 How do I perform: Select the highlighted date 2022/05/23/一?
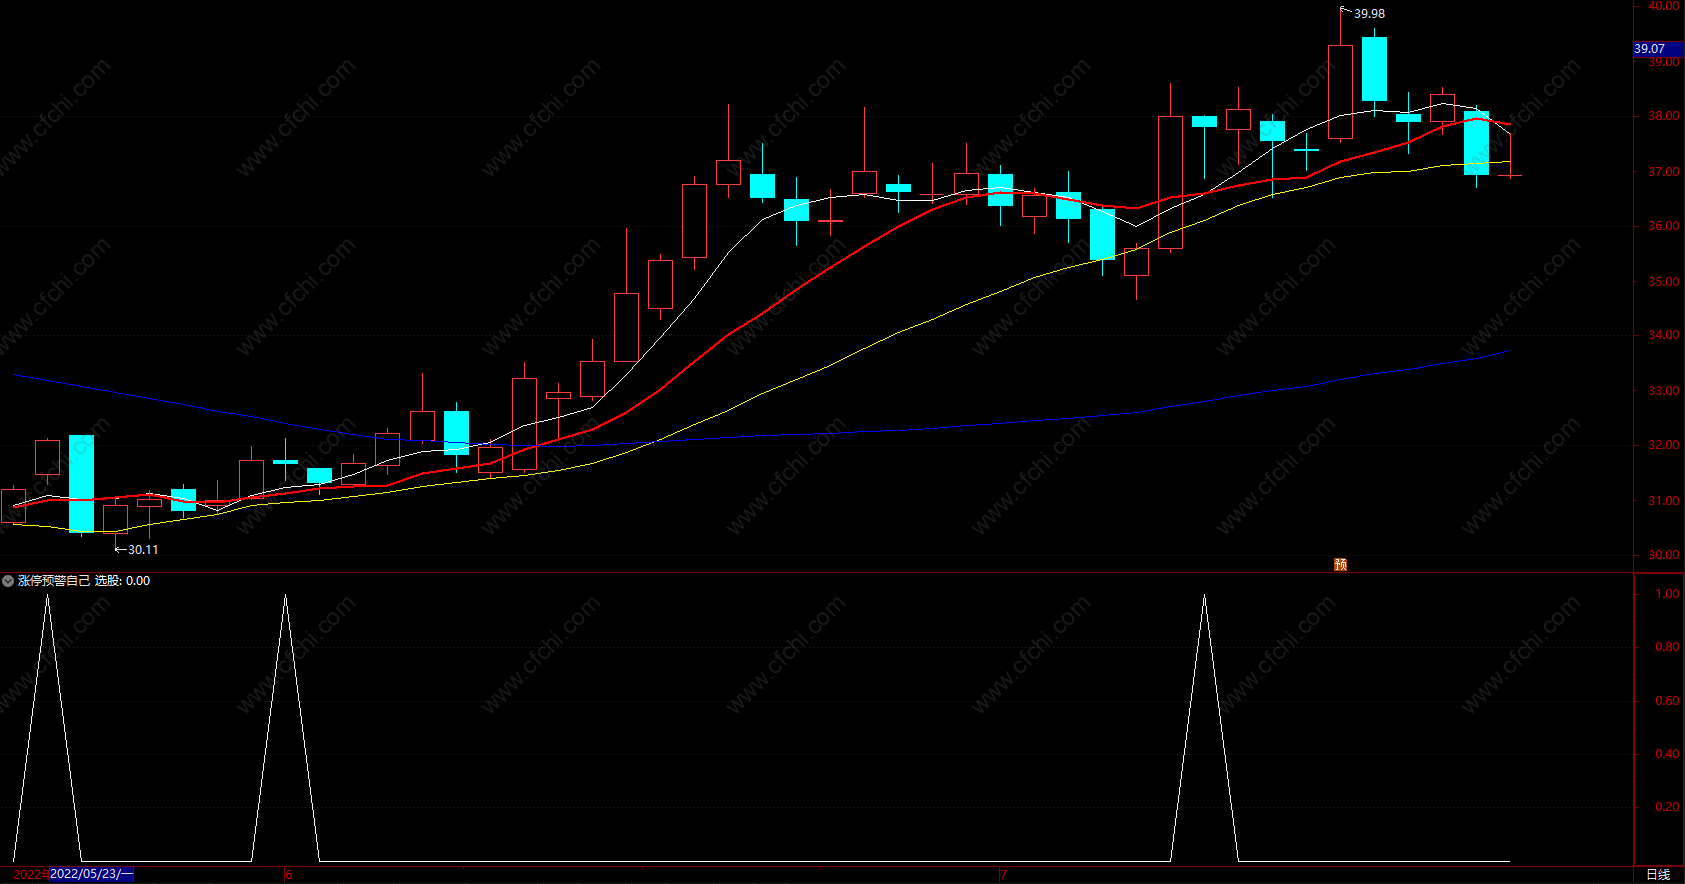(x=91, y=874)
